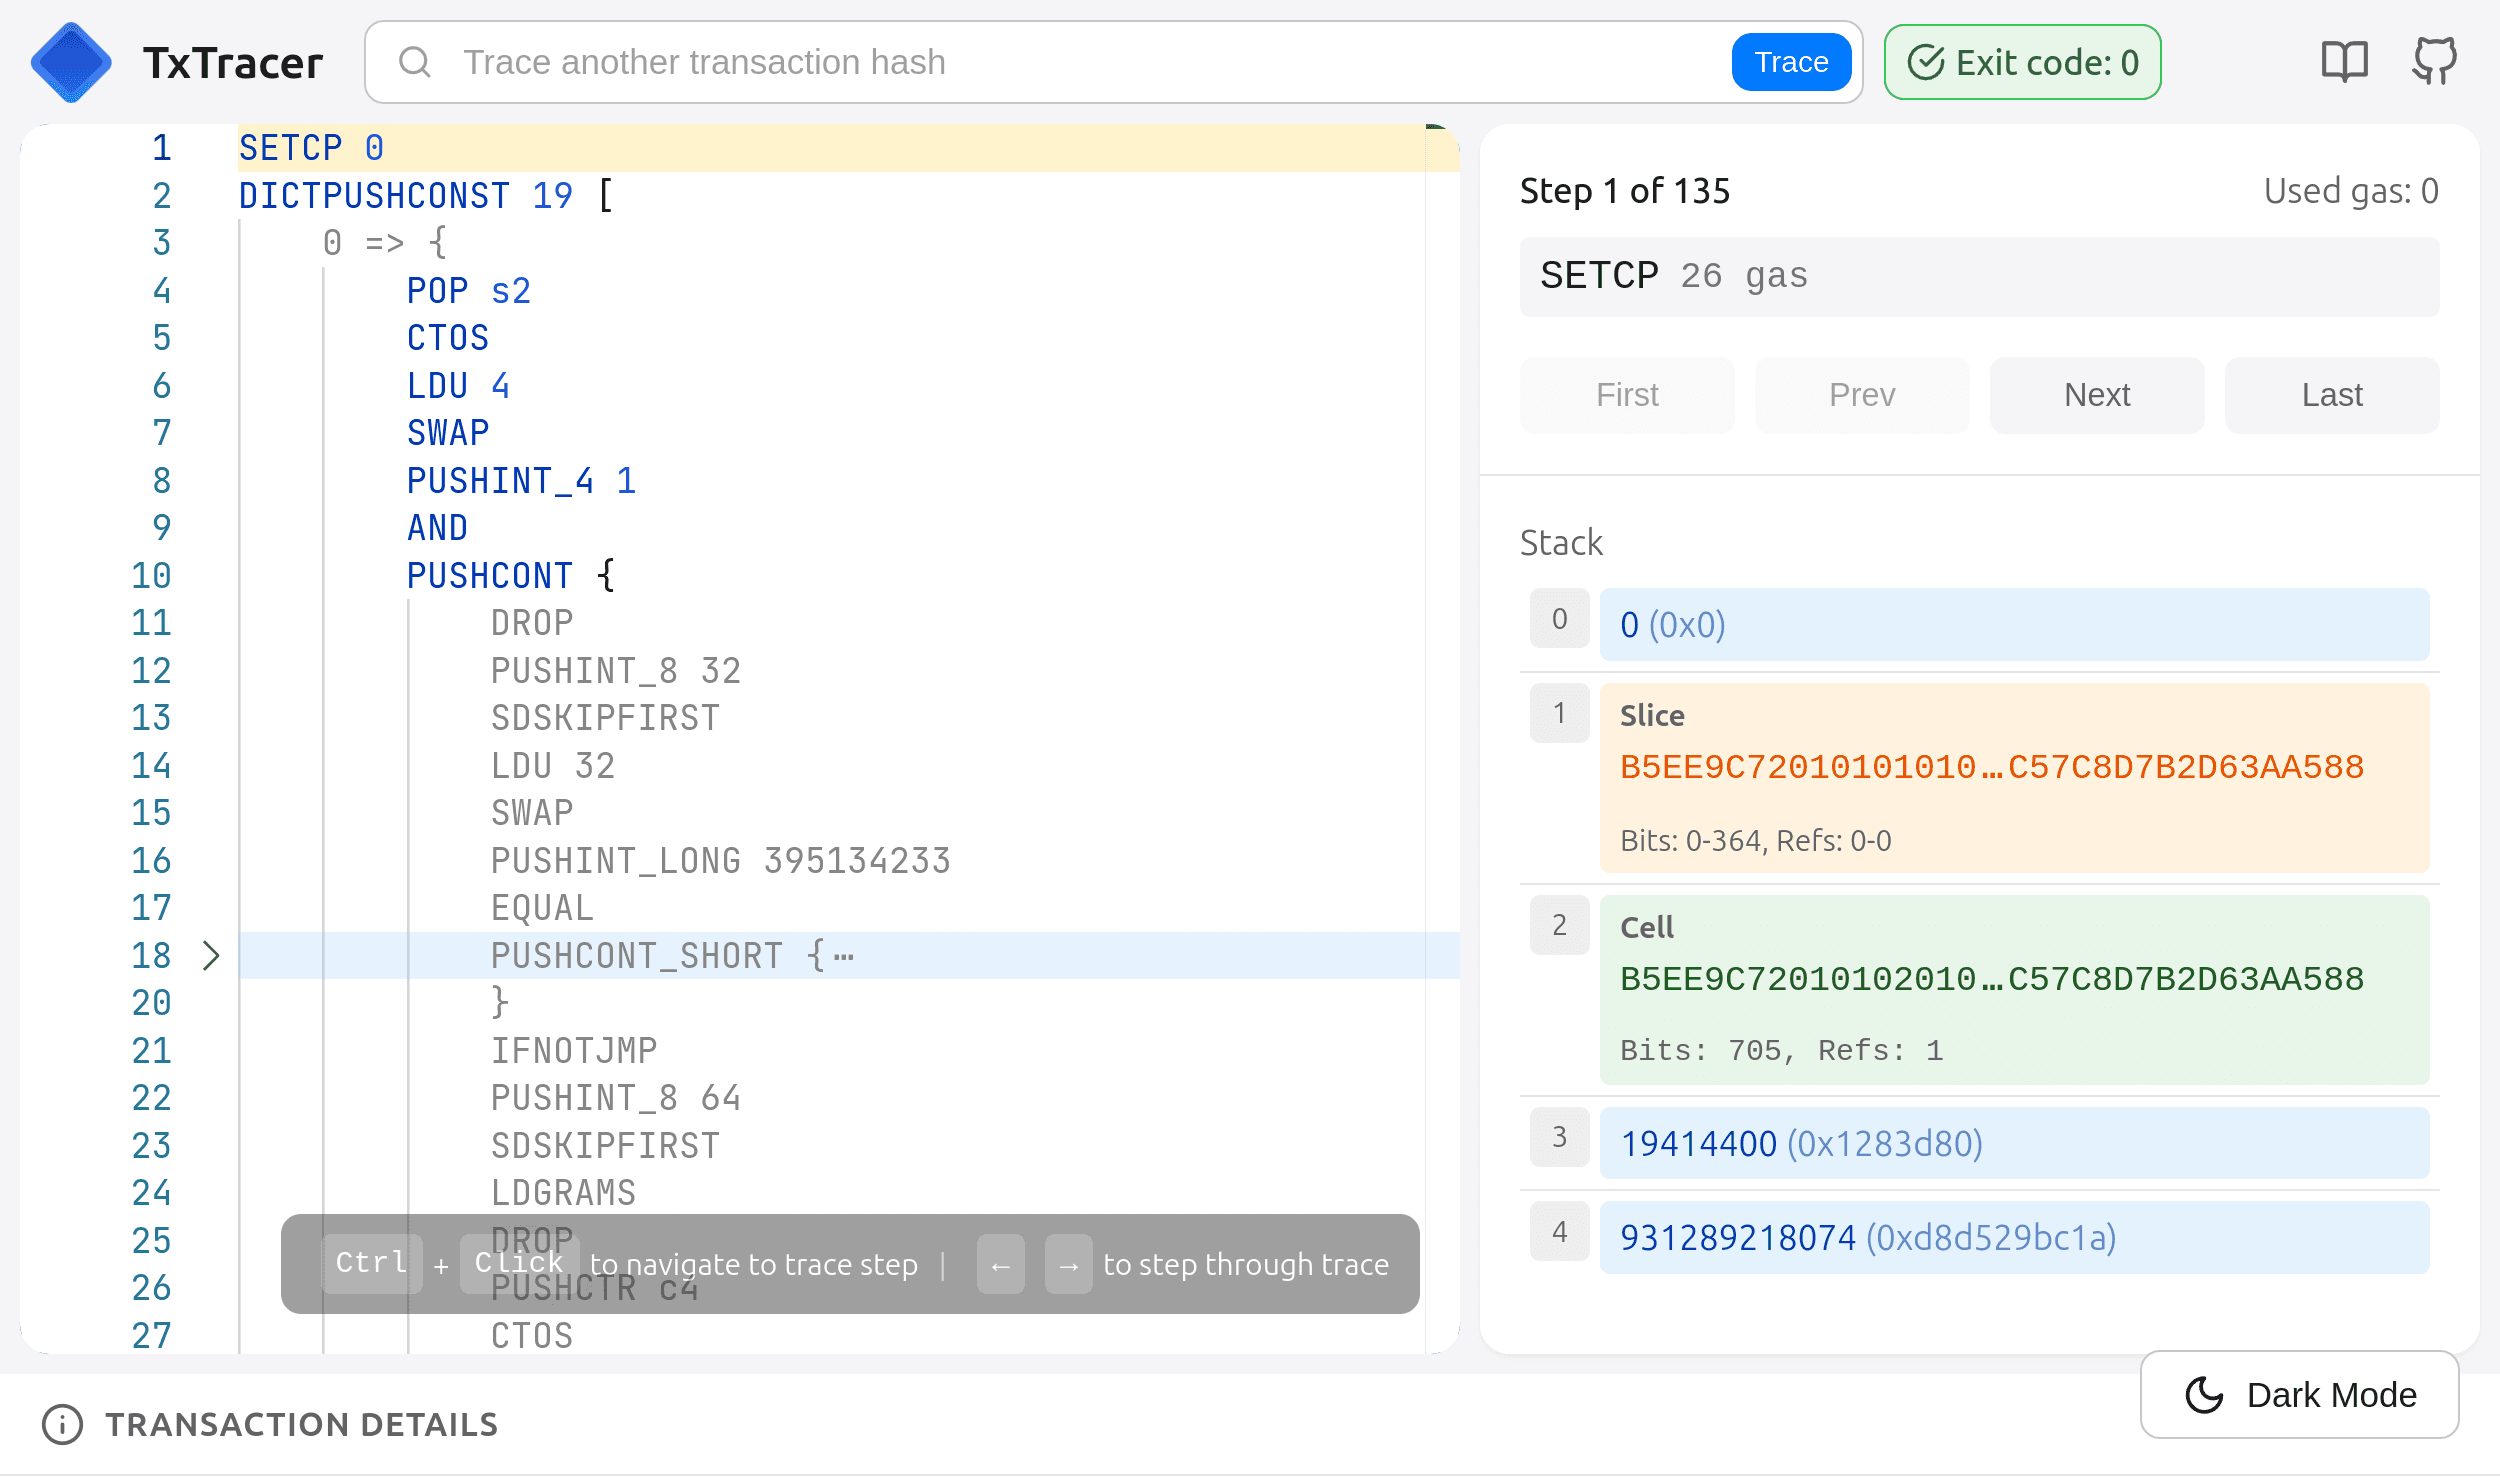Click the Exit code: 0 badge
Image resolution: width=2500 pixels, height=1479 pixels.
click(x=2022, y=62)
